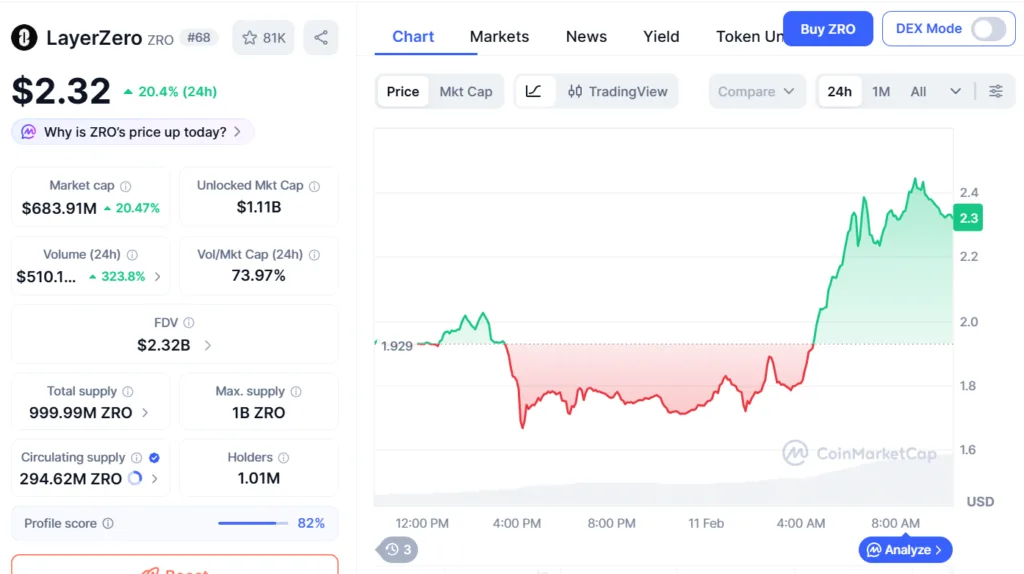This screenshot has height=574, width=1024.
Task: Click the 1.01M holders value
Action: click(259, 479)
